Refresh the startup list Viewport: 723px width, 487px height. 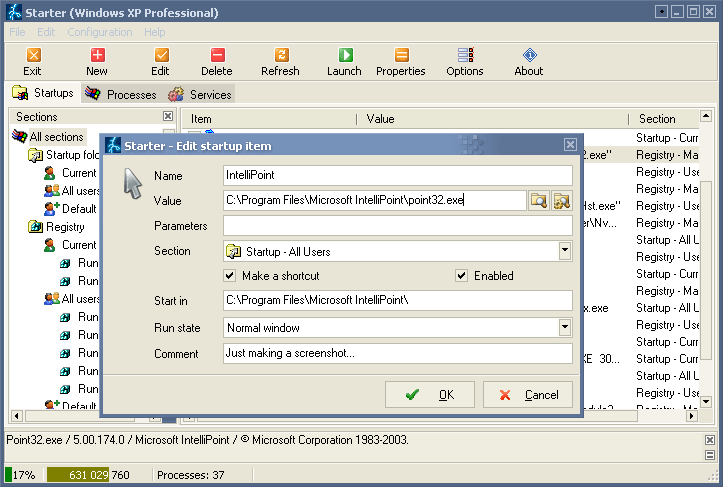[x=280, y=61]
